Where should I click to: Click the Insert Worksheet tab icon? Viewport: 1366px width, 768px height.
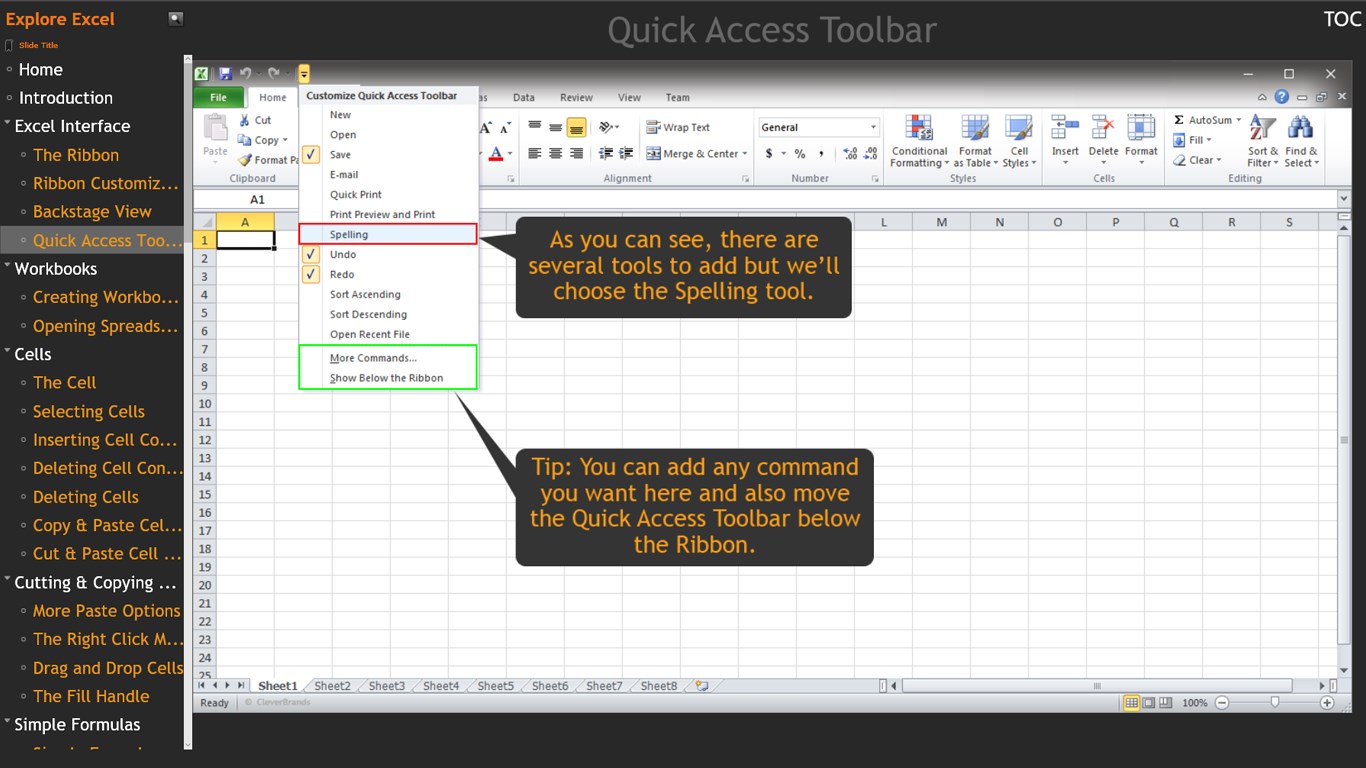702,686
